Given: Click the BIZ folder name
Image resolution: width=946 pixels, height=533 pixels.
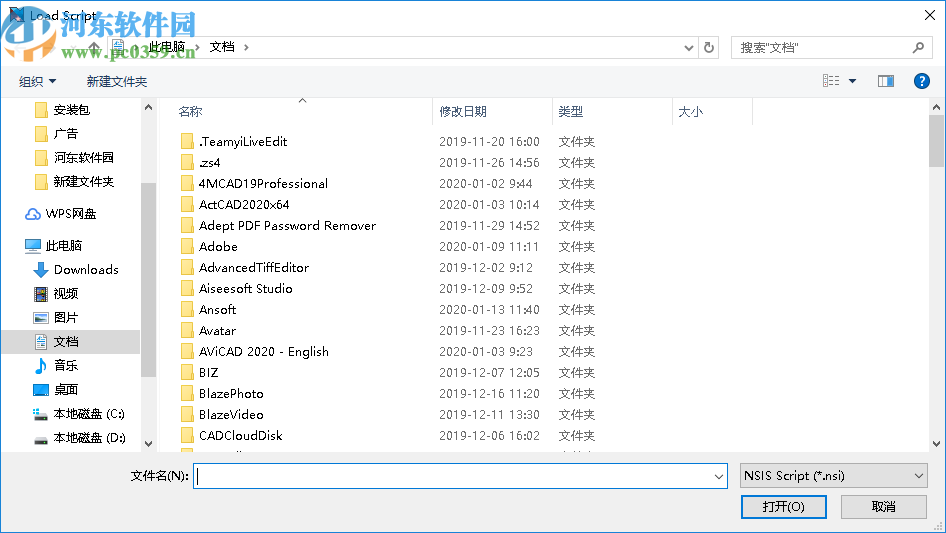Looking at the screenshot, I should pyautogui.click(x=209, y=372).
